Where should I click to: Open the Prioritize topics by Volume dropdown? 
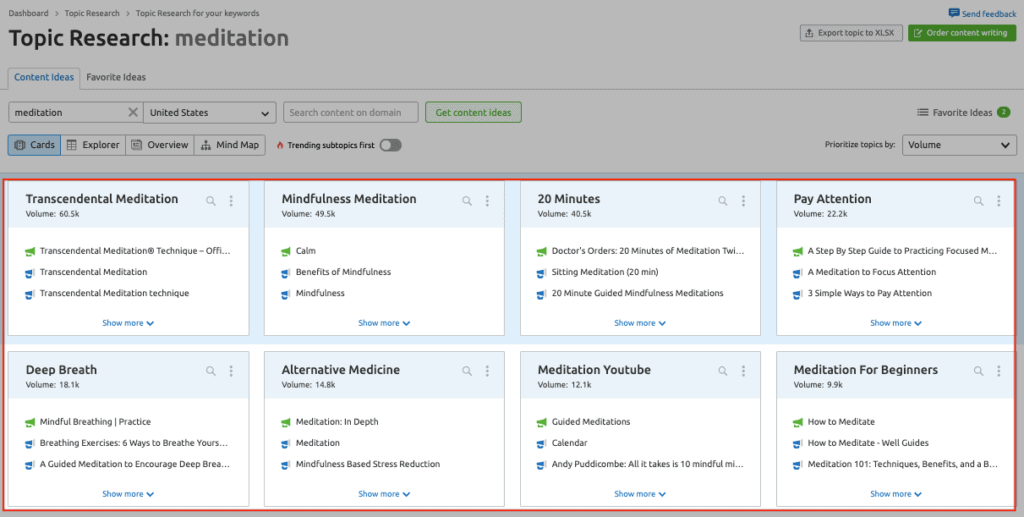tap(958, 145)
